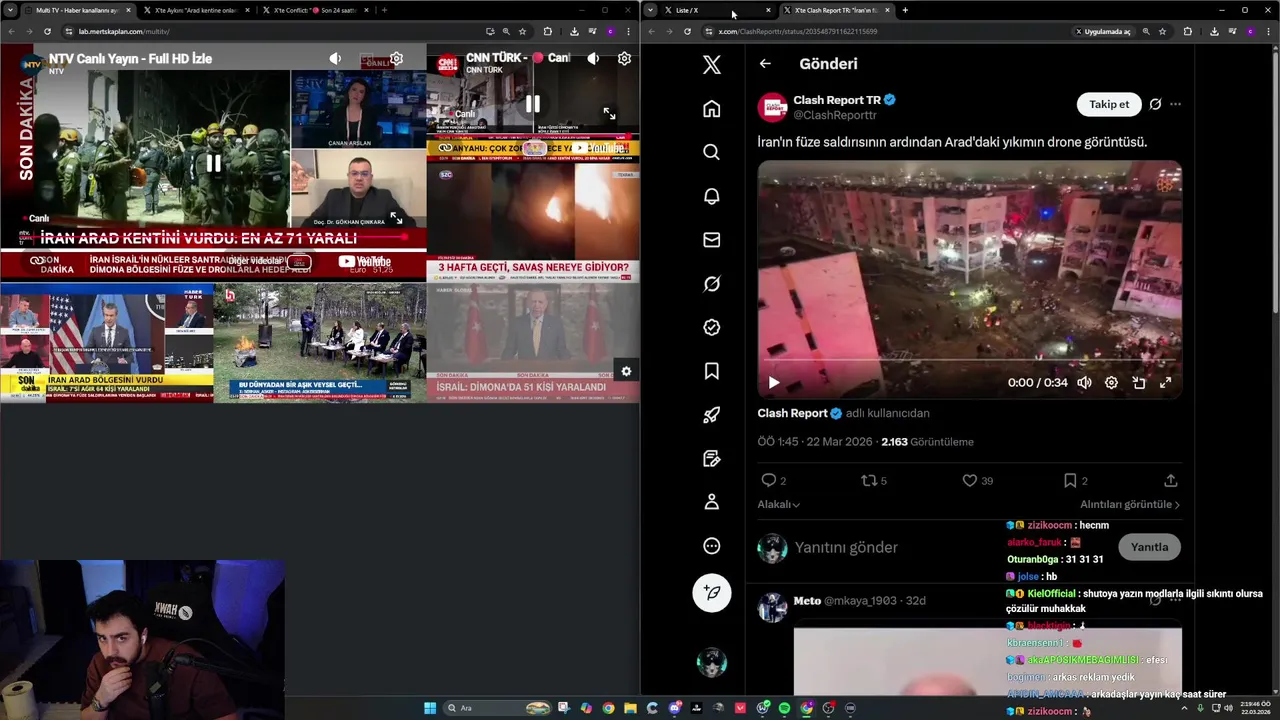The height and width of the screenshot is (720, 1280).
Task: Open the Windows Start menu
Action: click(430, 708)
